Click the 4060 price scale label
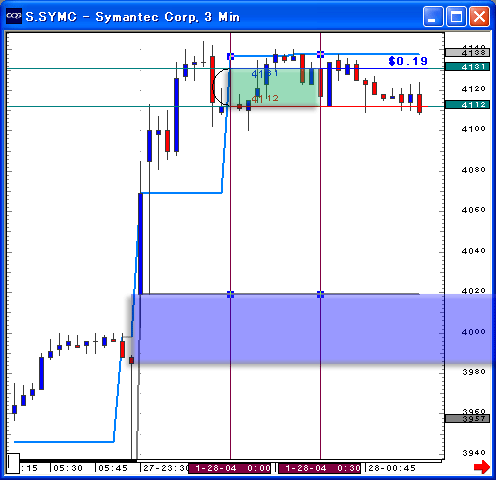Viewport: 496px width, 480px height. (x=473, y=210)
